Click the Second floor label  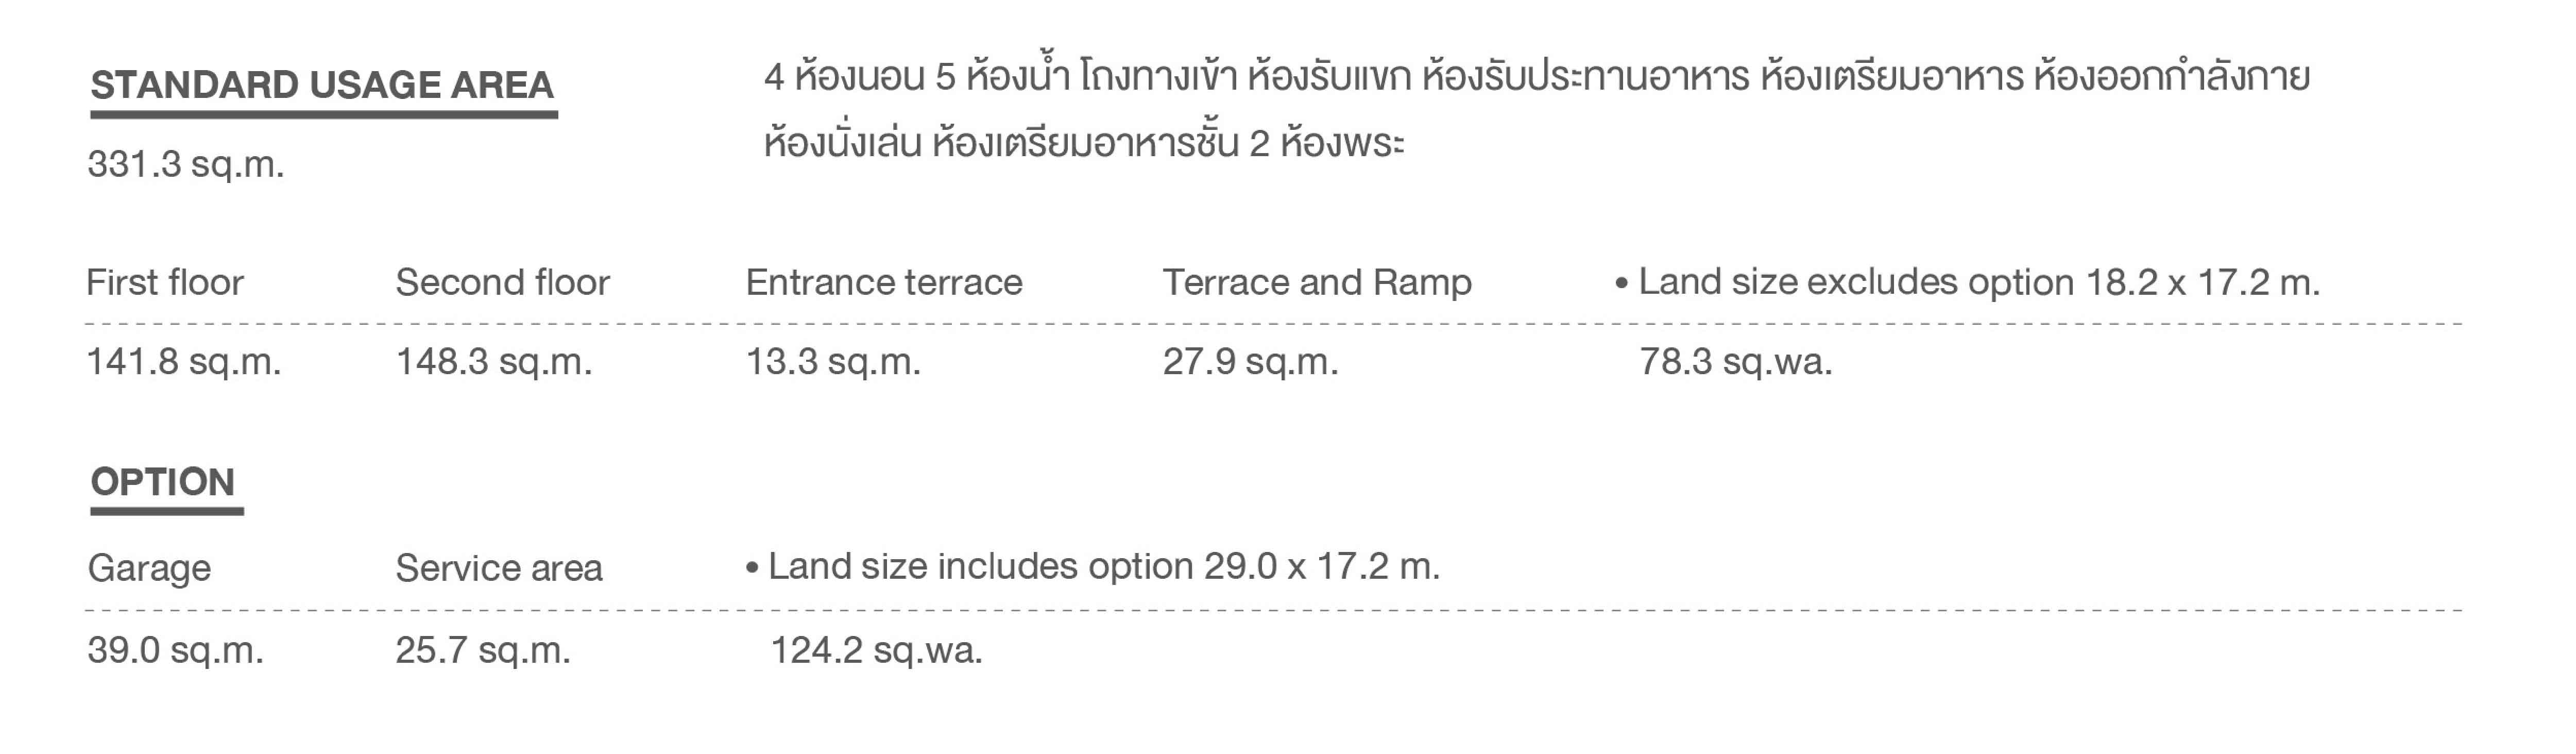(x=502, y=282)
